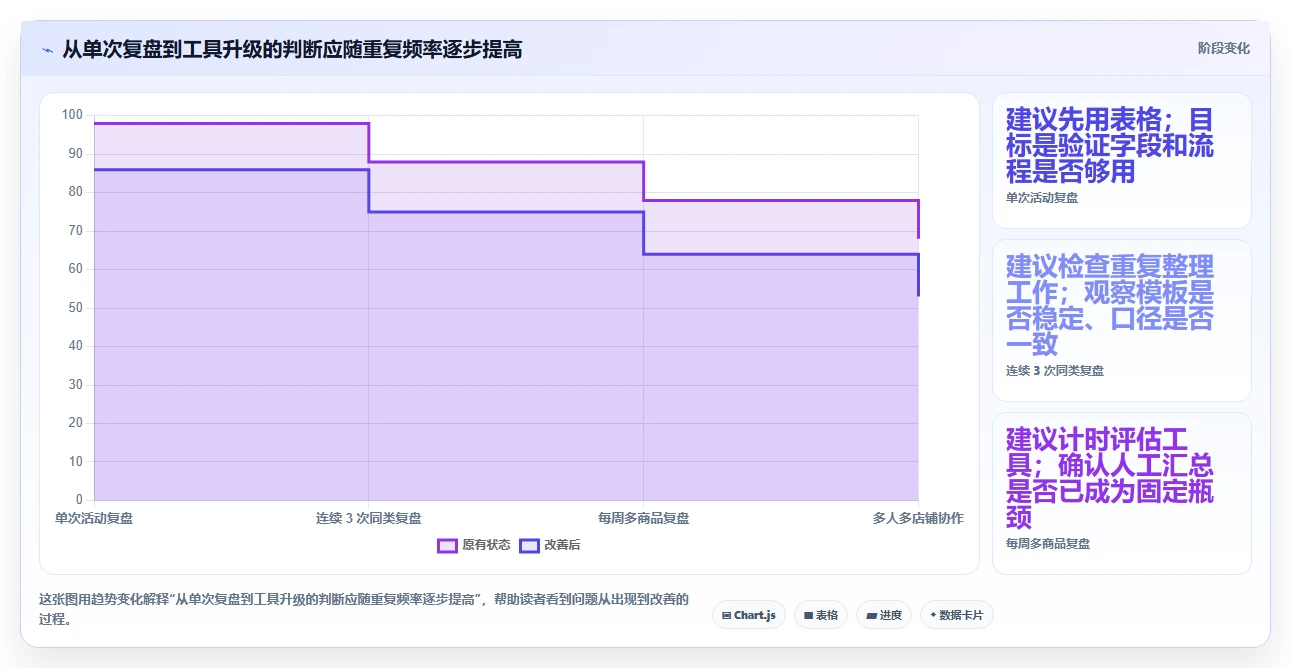Click the 连续 3 次同类复盘 x-axis label

[x=369, y=518]
